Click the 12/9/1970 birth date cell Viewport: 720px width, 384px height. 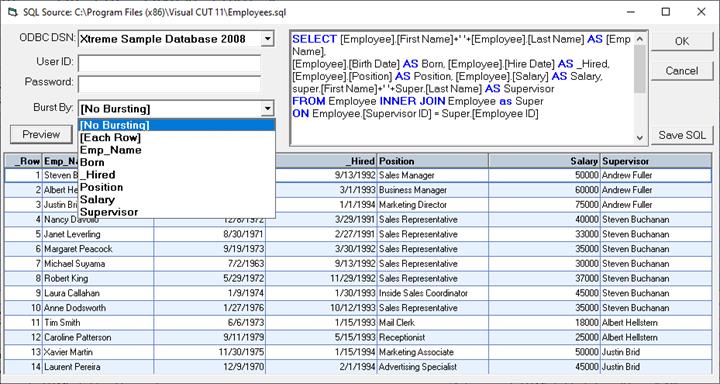(x=210, y=367)
